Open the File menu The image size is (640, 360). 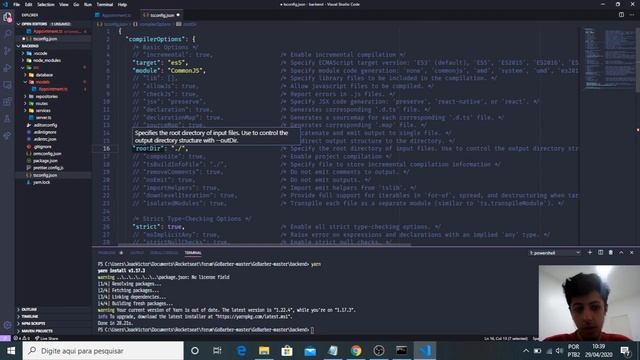(x=16, y=4)
